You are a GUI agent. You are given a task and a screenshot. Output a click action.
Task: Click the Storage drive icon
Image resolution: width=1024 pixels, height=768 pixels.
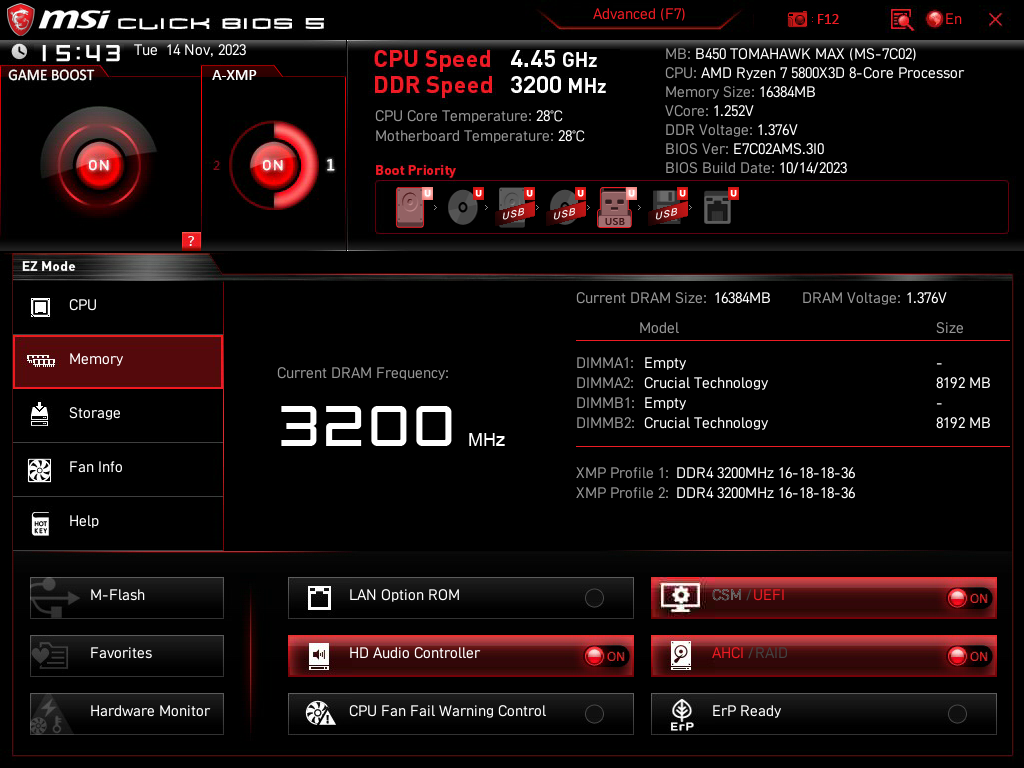tap(40, 414)
